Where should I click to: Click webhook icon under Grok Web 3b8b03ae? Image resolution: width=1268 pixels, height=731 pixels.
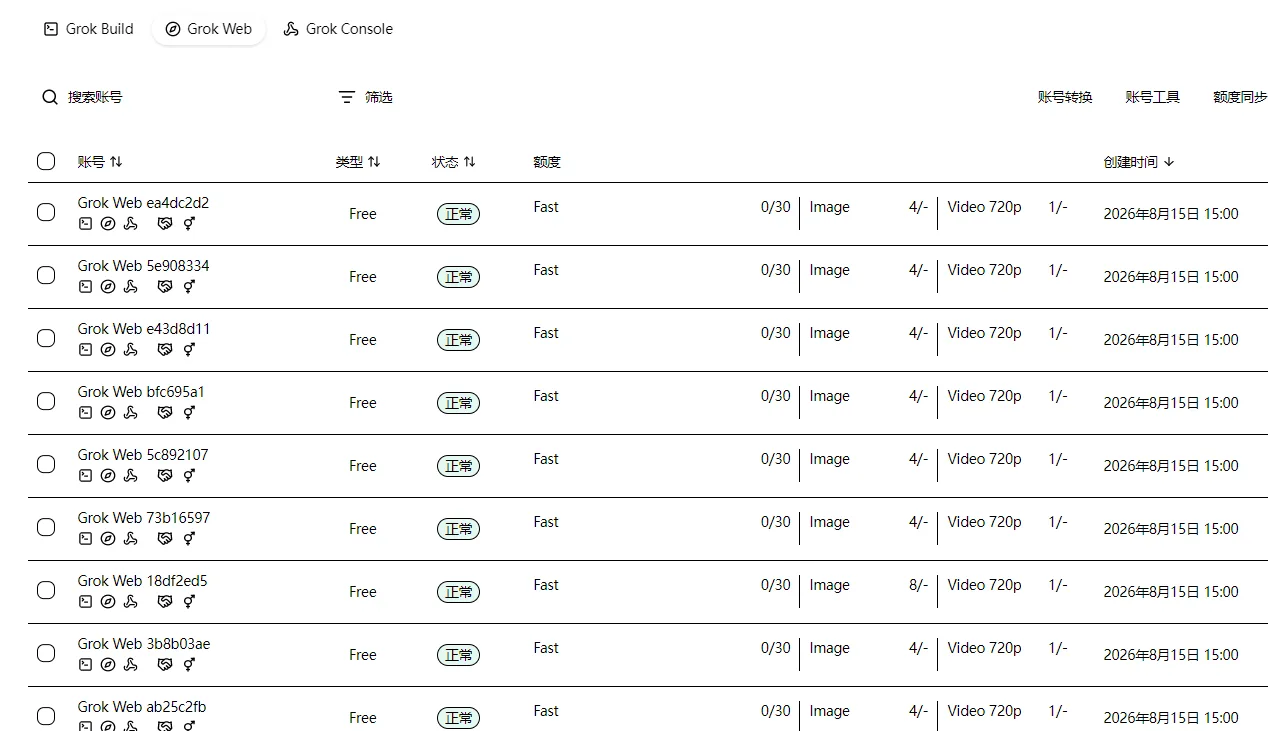(130, 665)
